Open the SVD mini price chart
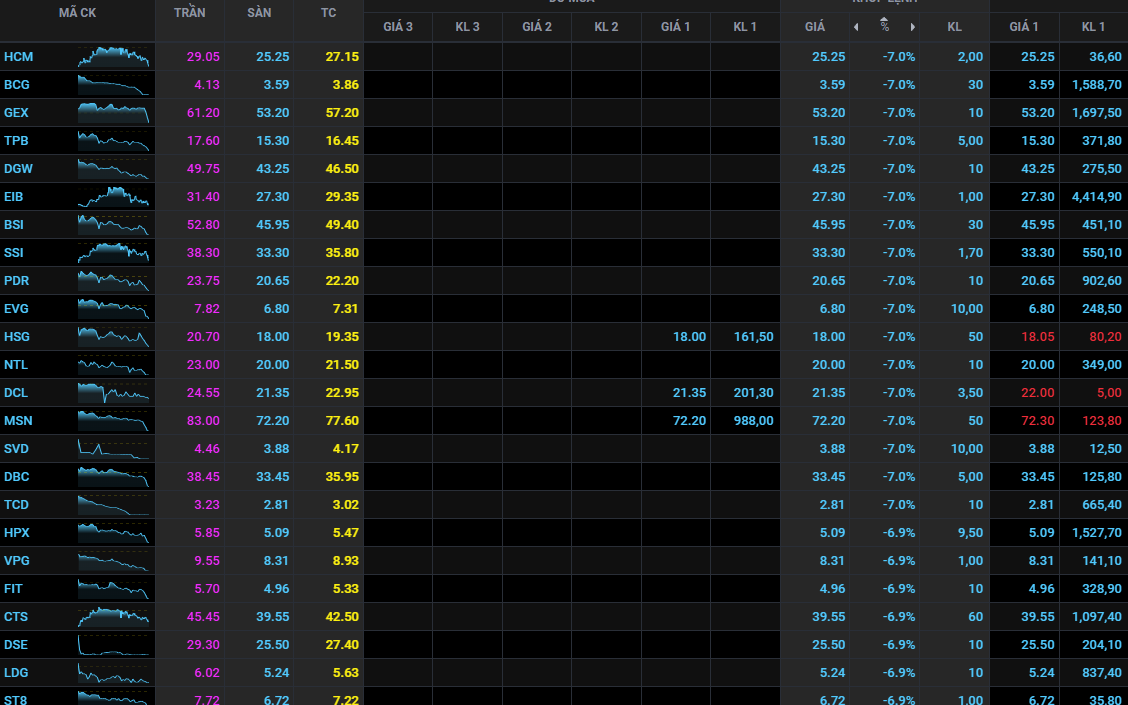Image resolution: width=1128 pixels, height=705 pixels. tap(114, 449)
